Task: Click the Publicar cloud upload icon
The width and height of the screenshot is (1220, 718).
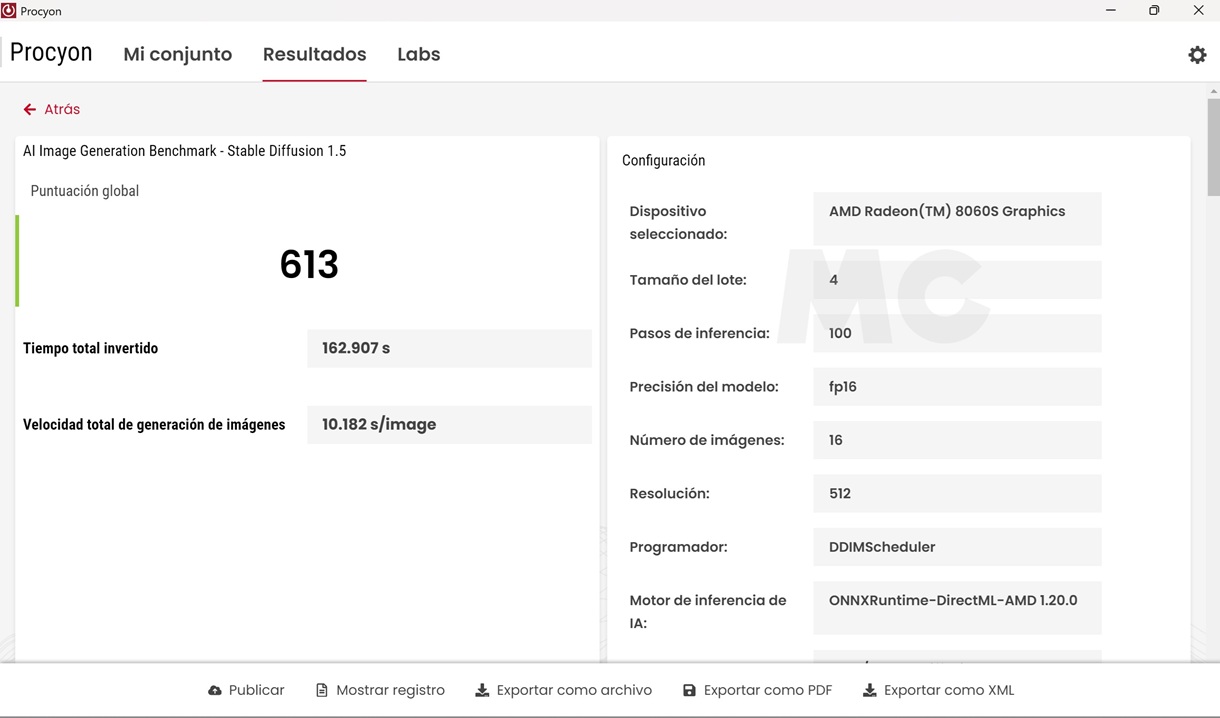Action: [x=215, y=691]
